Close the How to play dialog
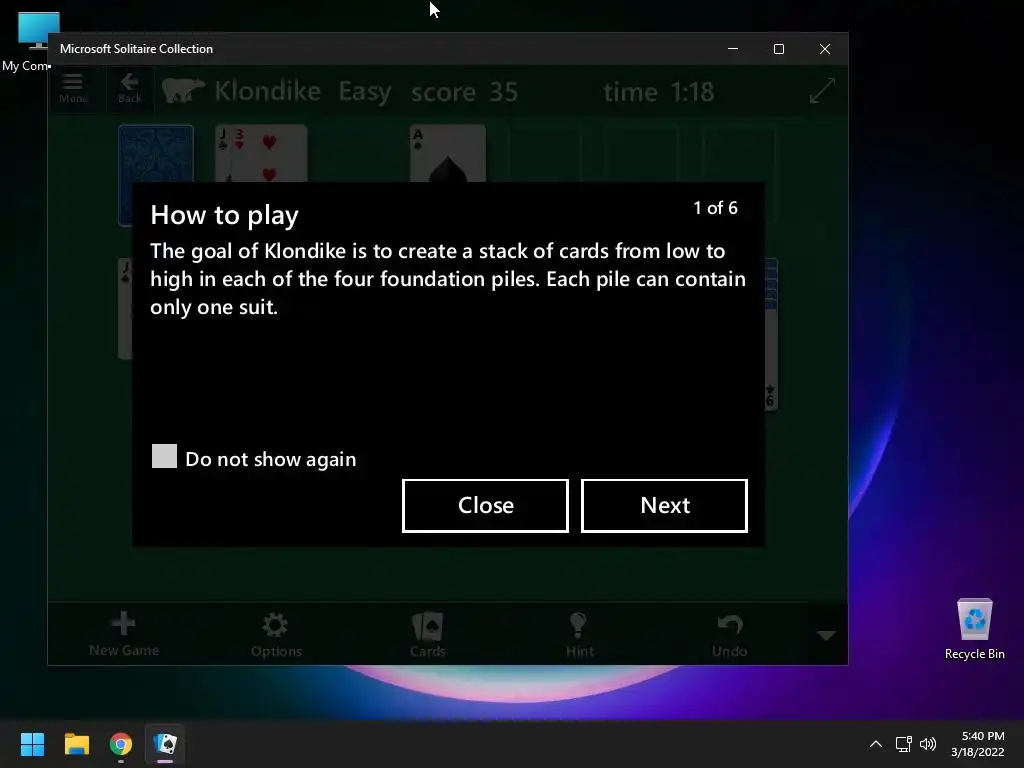This screenshot has height=768, width=1024. tap(485, 505)
